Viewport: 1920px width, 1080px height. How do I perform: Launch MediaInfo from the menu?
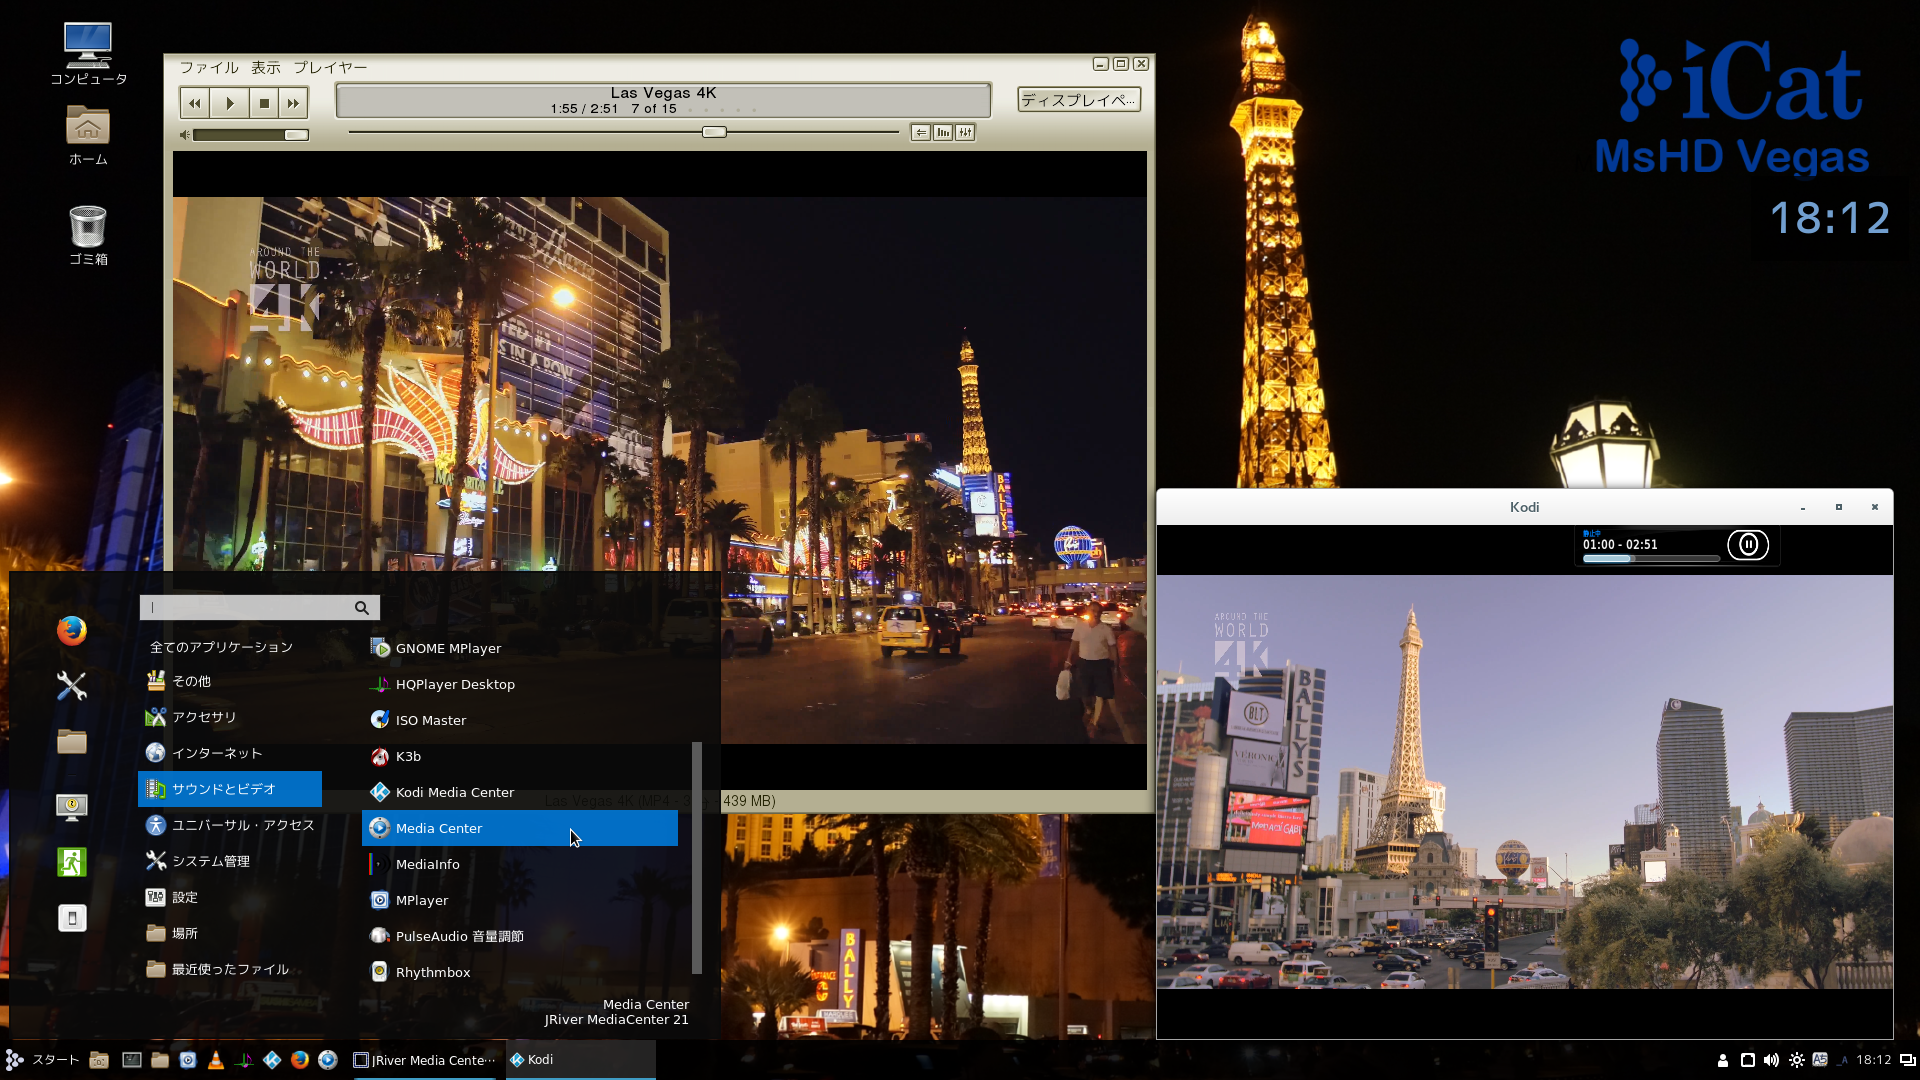click(520, 864)
